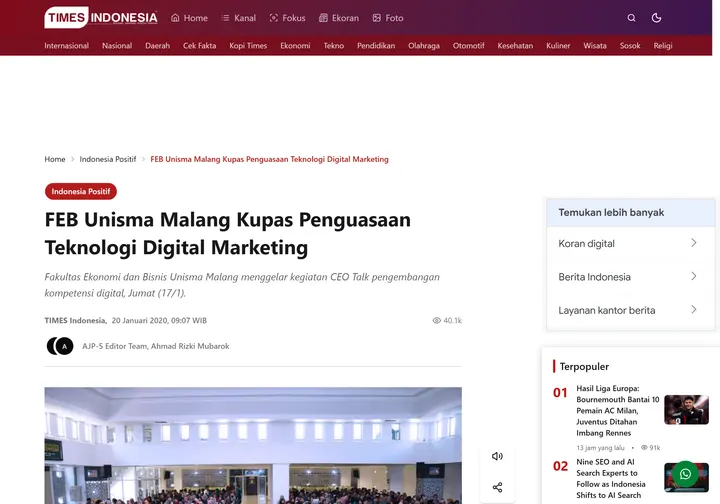Click the AJP-5 Editor Team author name
Viewport: 720px width, 504px height.
115,346
